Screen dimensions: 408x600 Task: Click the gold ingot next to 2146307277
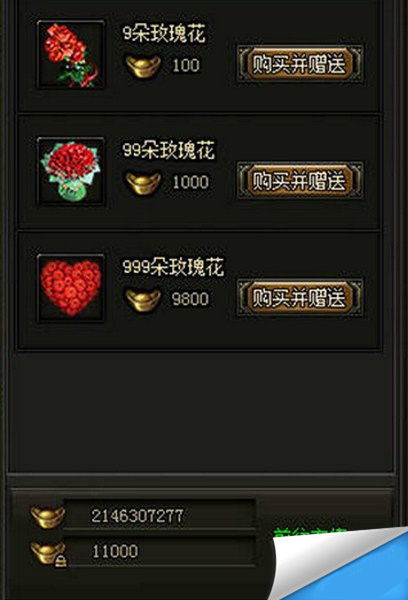pyautogui.click(x=47, y=517)
